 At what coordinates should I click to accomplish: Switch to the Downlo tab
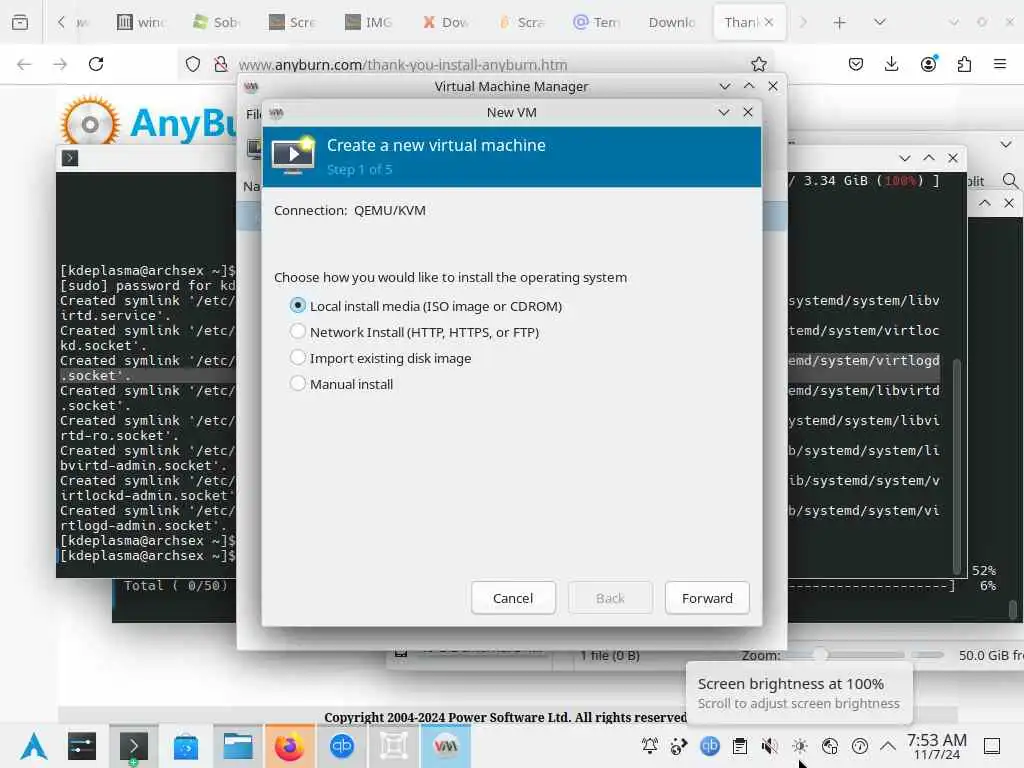click(x=672, y=22)
